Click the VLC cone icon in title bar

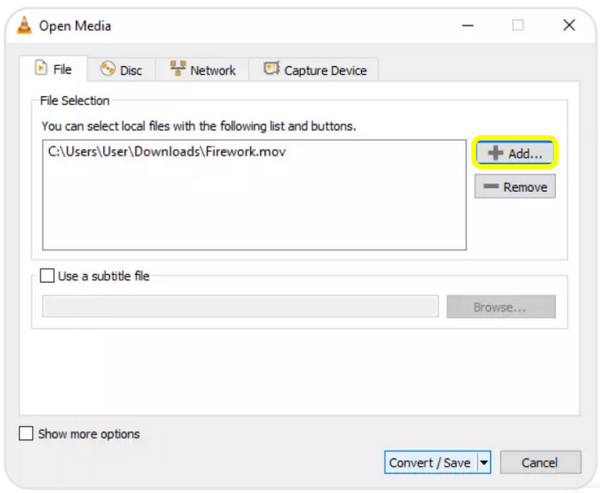click(26, 25)
